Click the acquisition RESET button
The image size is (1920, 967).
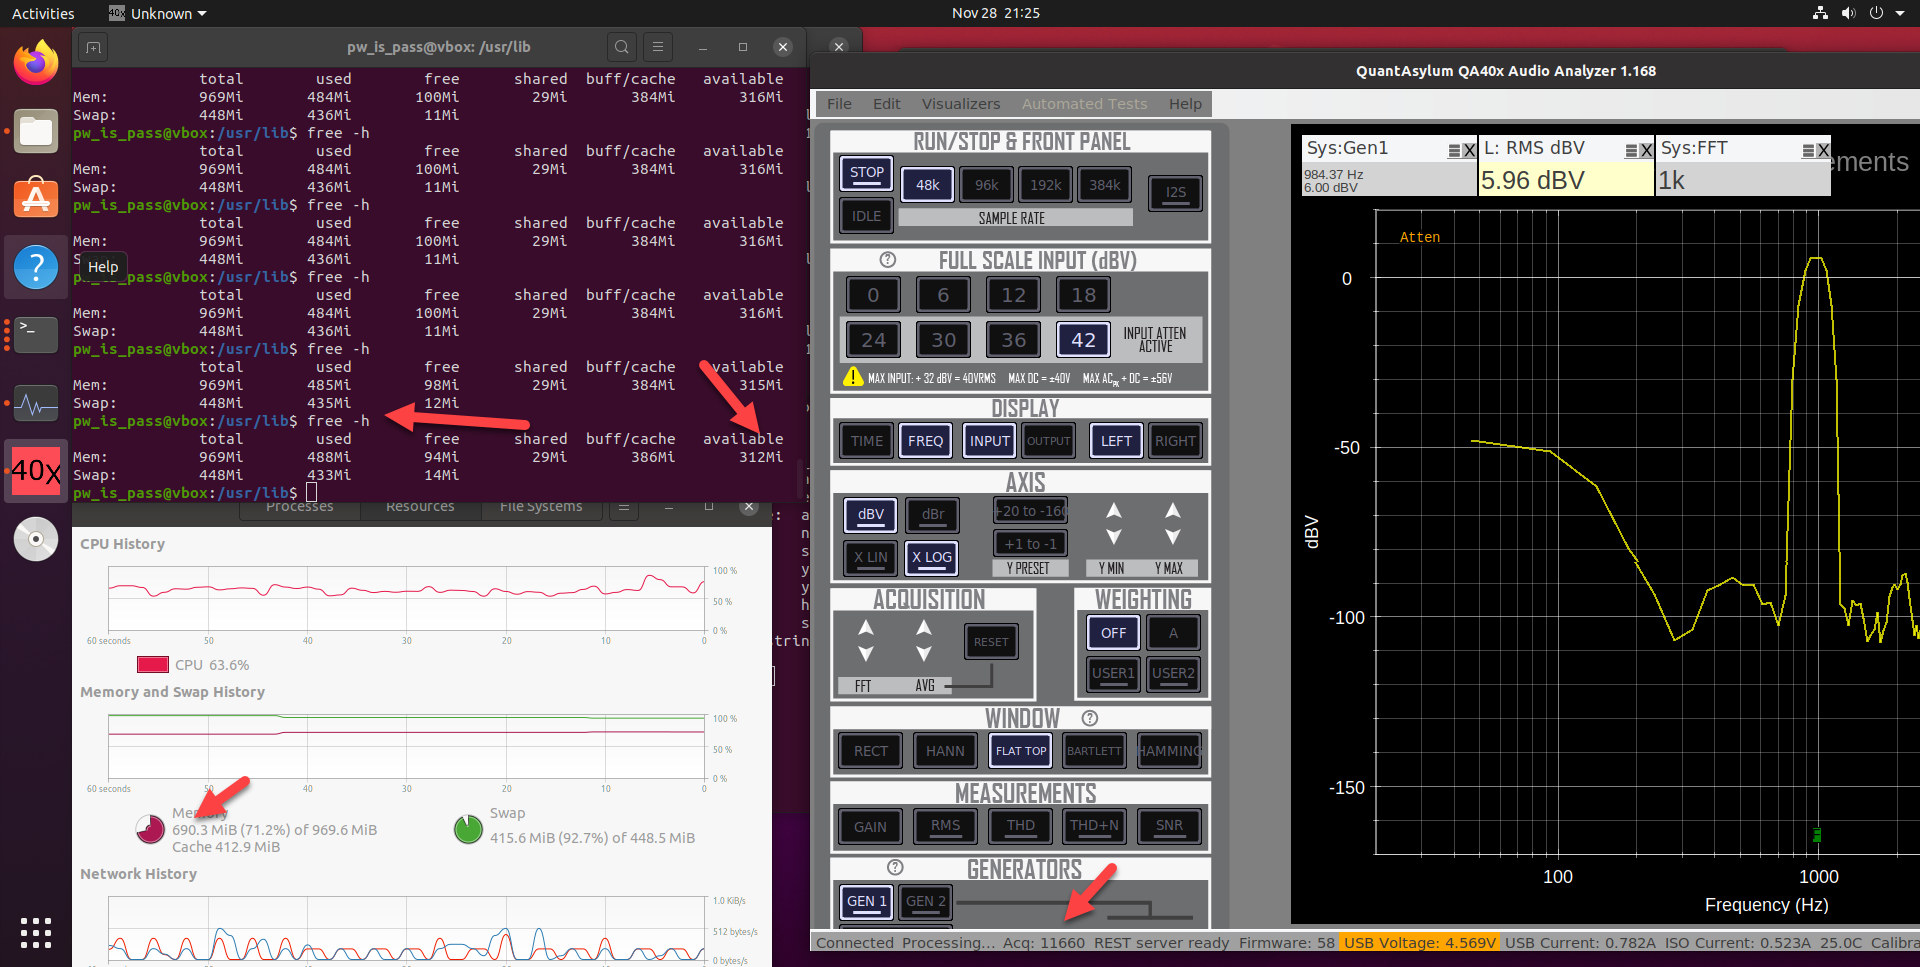pos(991,642)
